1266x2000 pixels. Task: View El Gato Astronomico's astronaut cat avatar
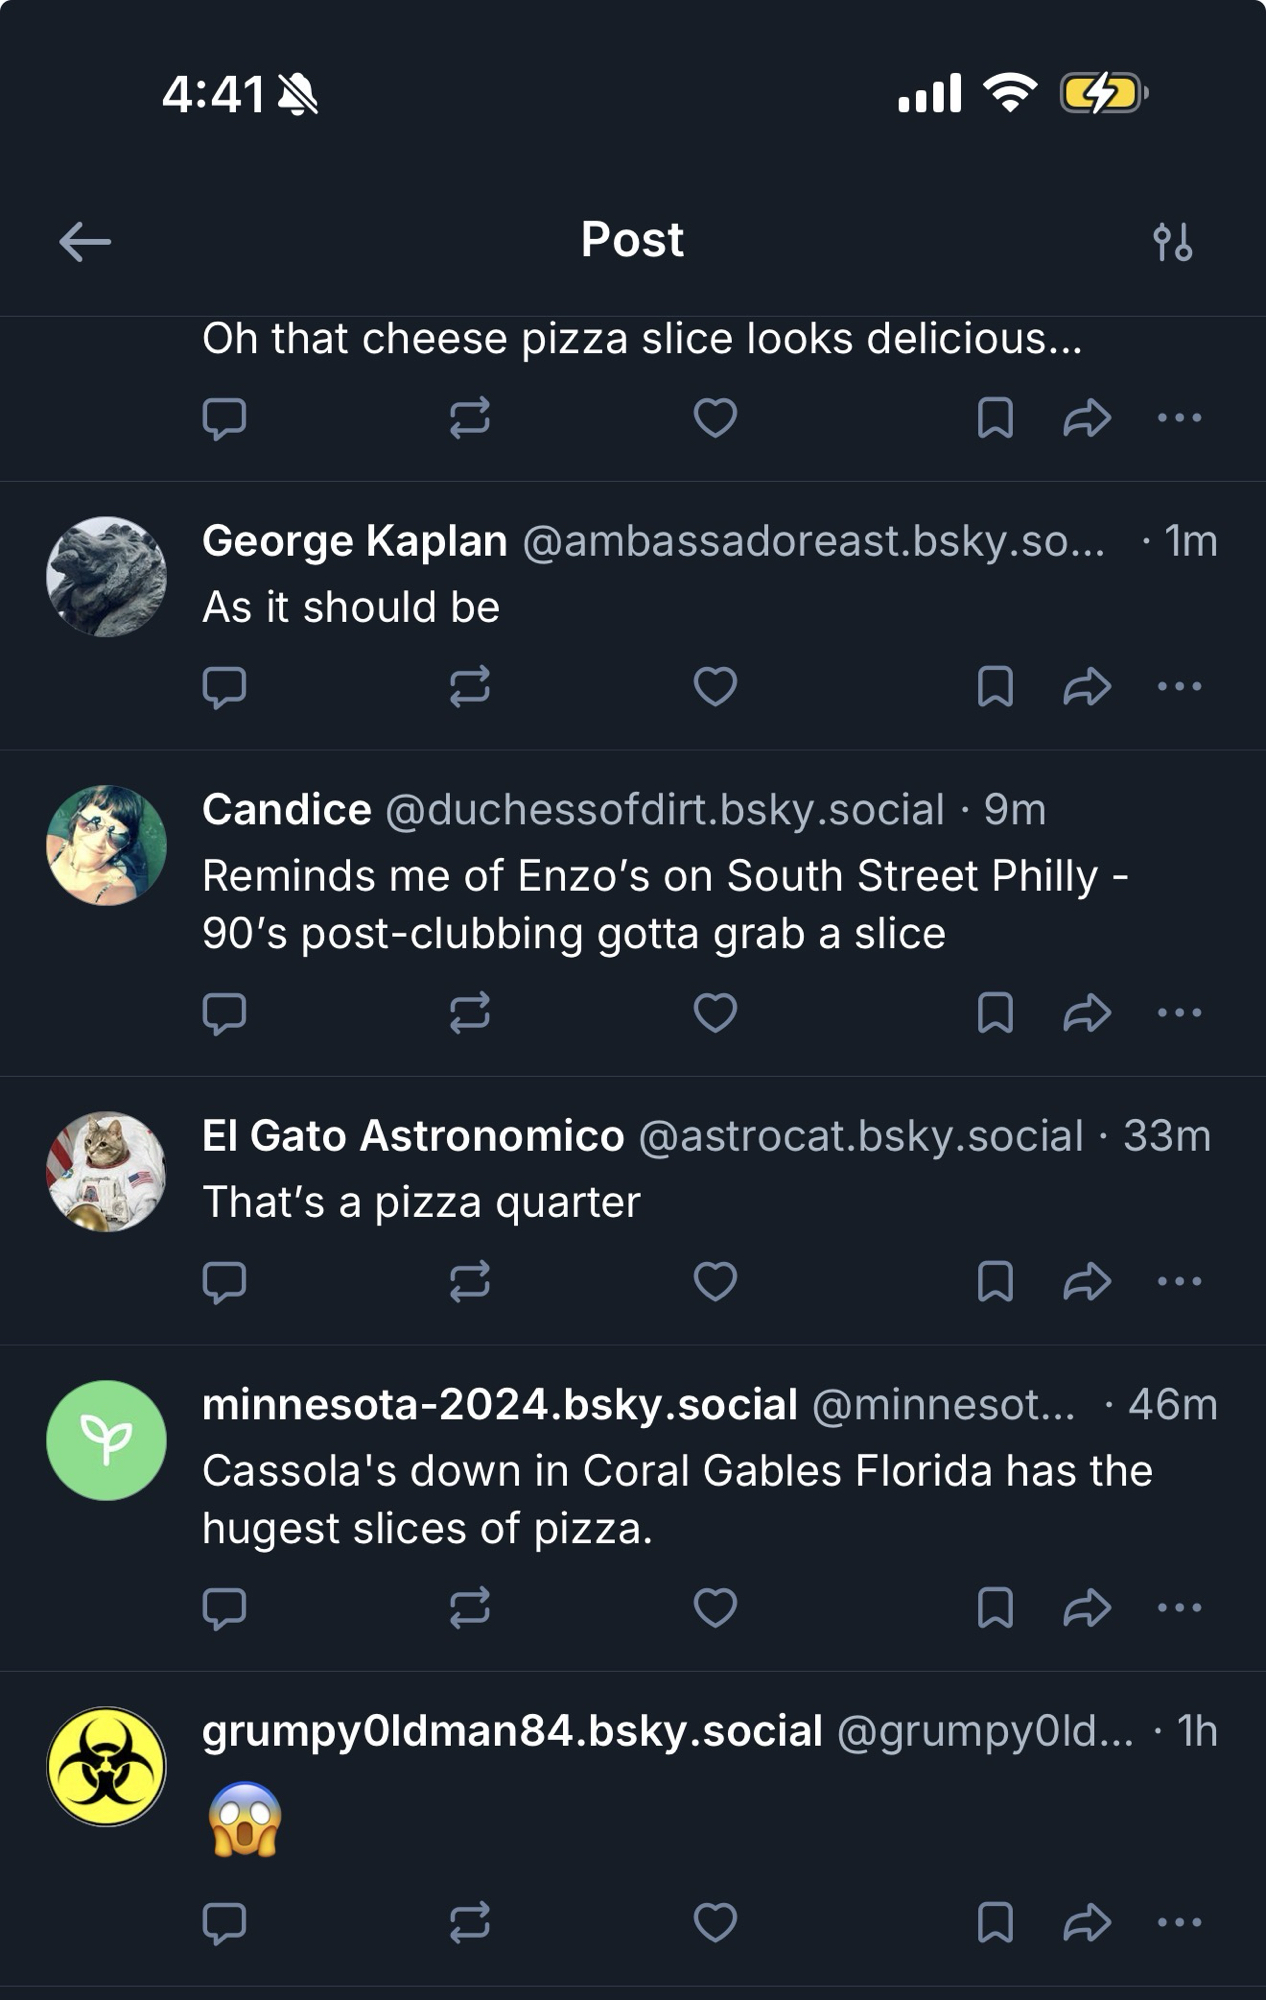click(107, 1171)
